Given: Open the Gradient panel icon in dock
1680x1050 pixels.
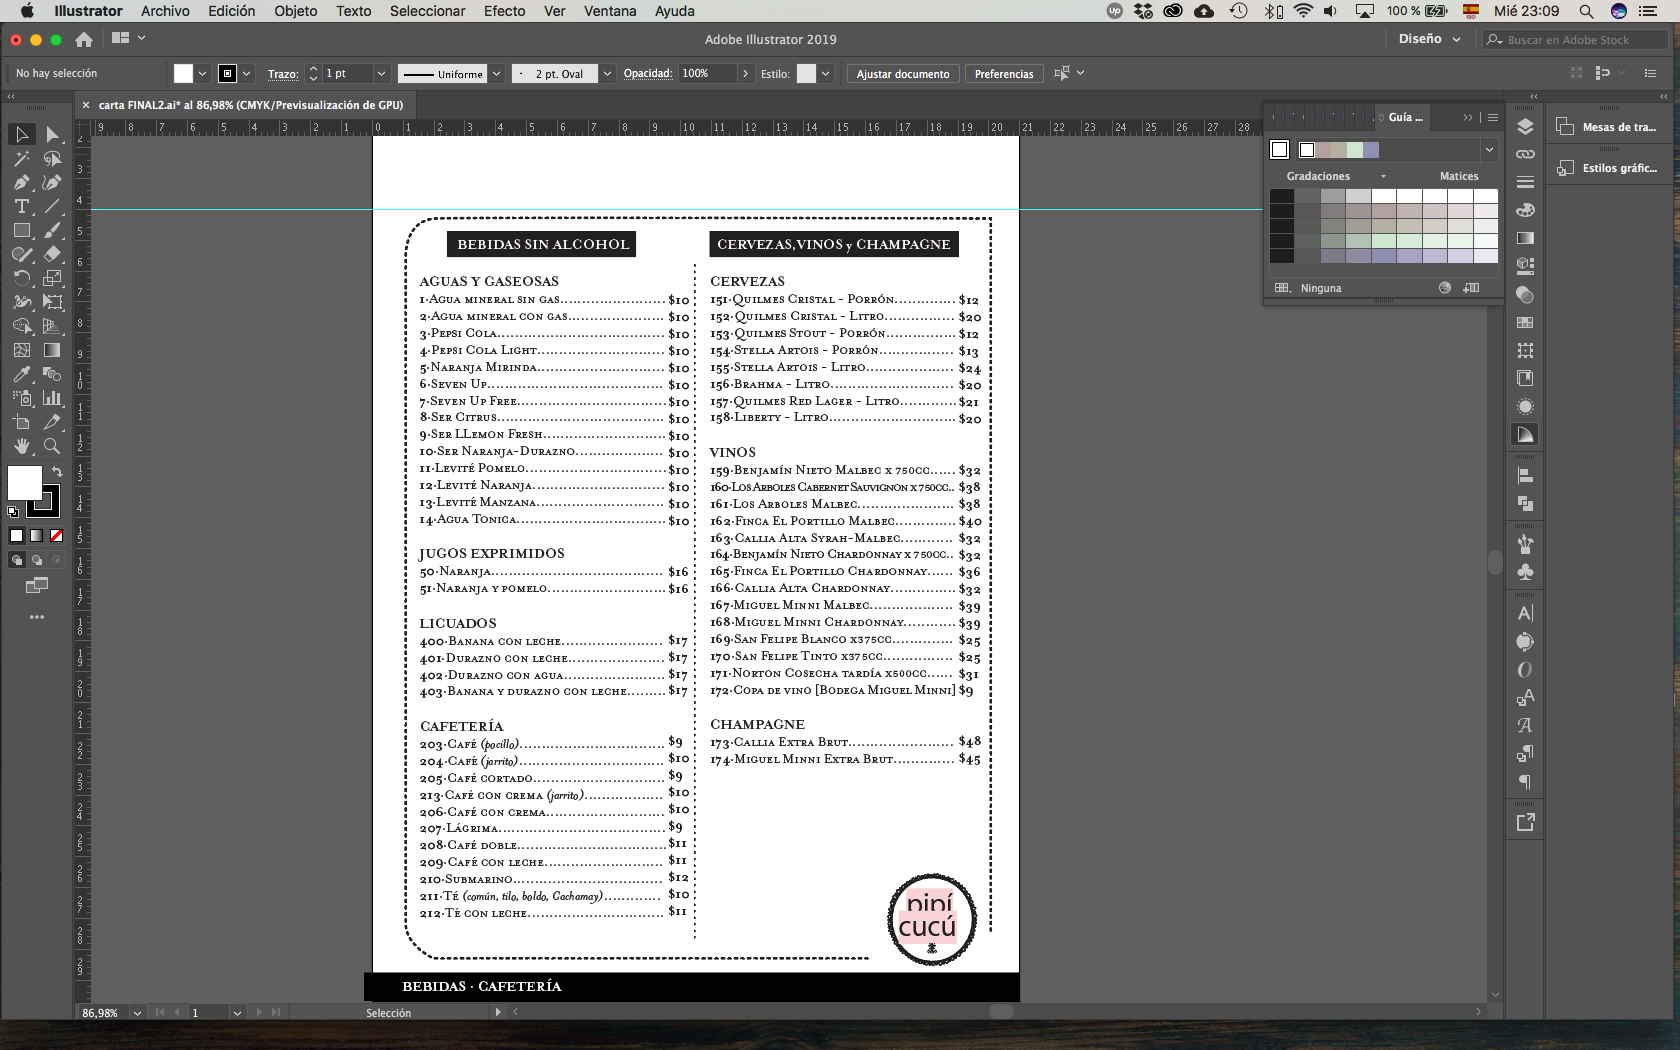Looking at the screenshot, I should click(x=1525, y=238).
